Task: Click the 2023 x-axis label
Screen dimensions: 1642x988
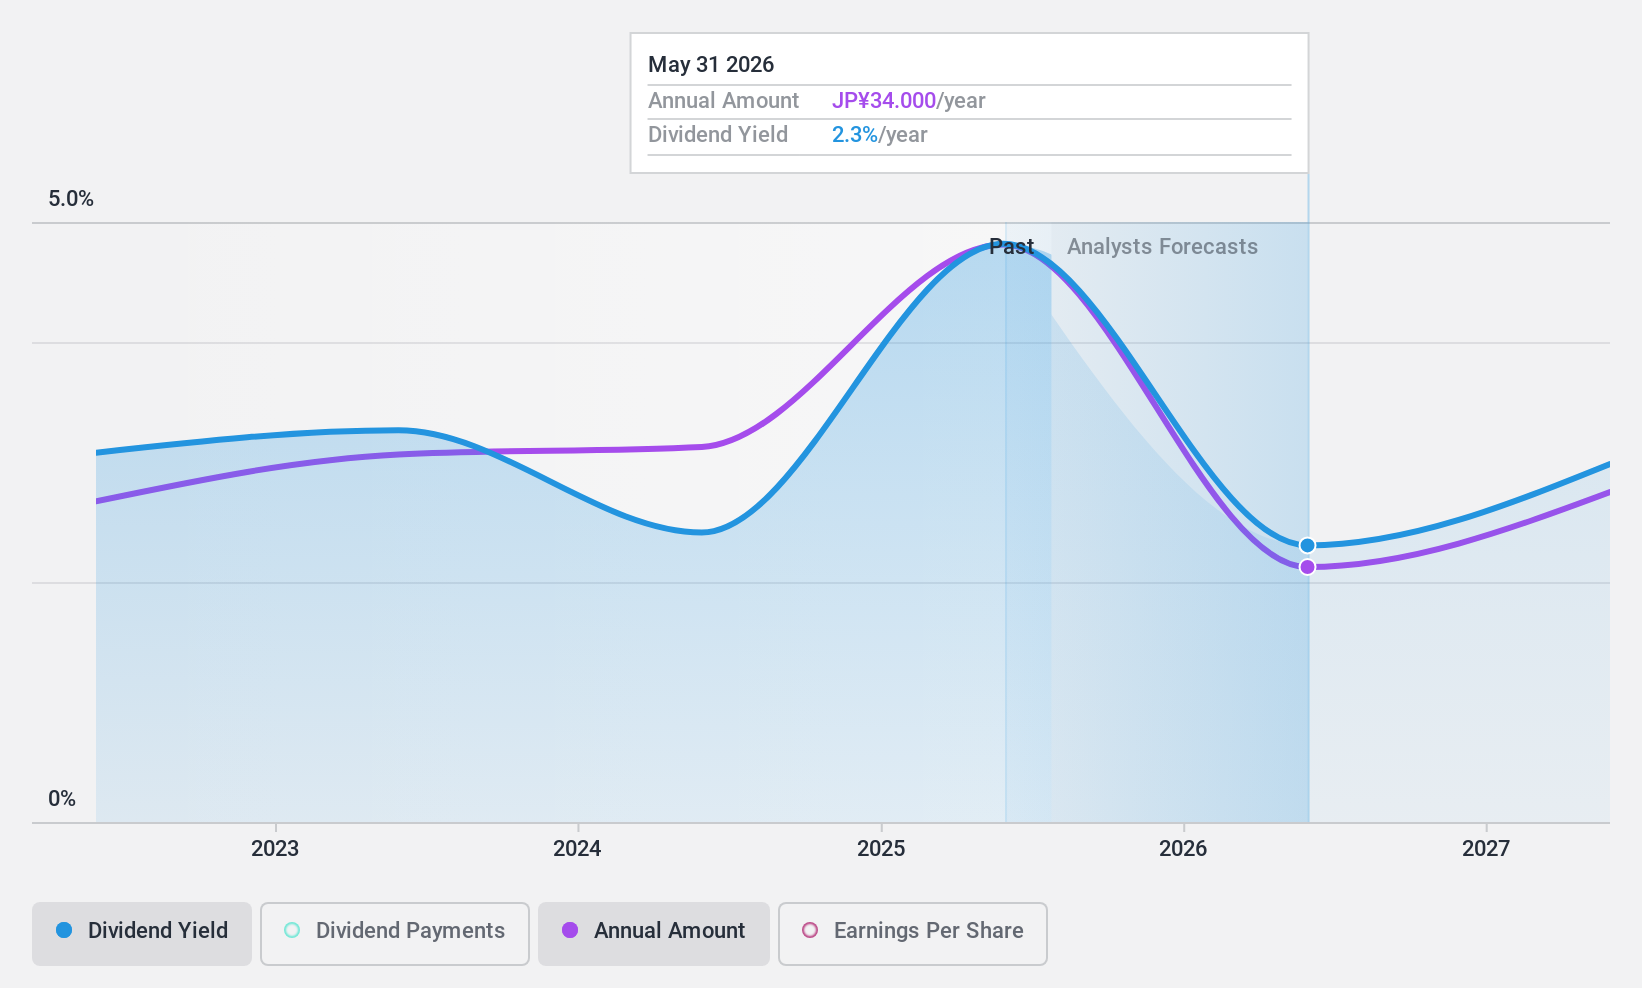Action: [275, 849]
